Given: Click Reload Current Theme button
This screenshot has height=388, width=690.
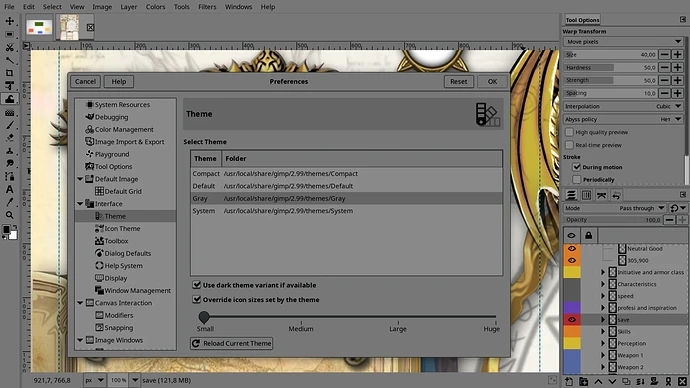Looking at the screenshot, I should pyautogui.click(x=231, y=343).
